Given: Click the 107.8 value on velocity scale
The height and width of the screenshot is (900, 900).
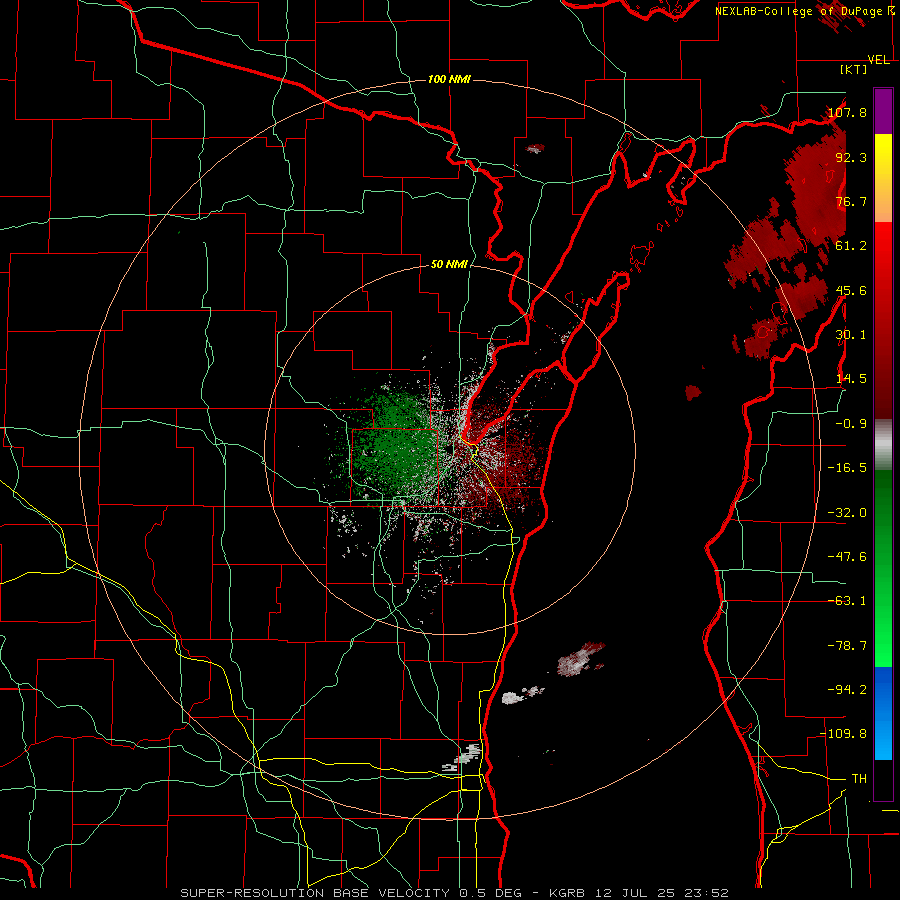Looking at the screenshot, I should coord(847,112).
